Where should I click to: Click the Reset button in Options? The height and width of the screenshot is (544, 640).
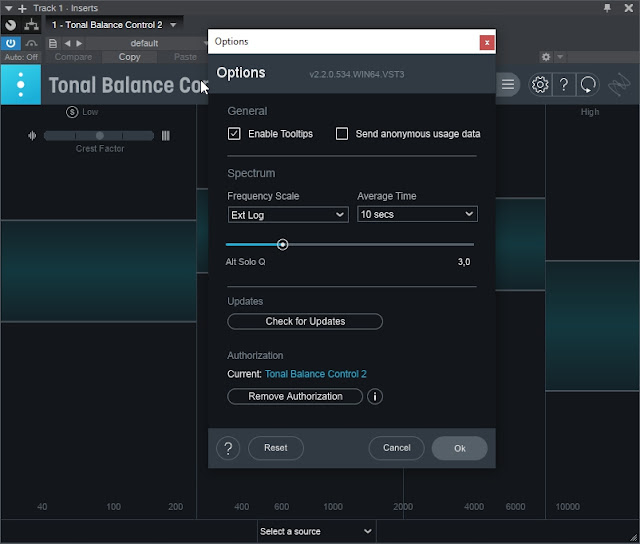(x=276, y=448)
